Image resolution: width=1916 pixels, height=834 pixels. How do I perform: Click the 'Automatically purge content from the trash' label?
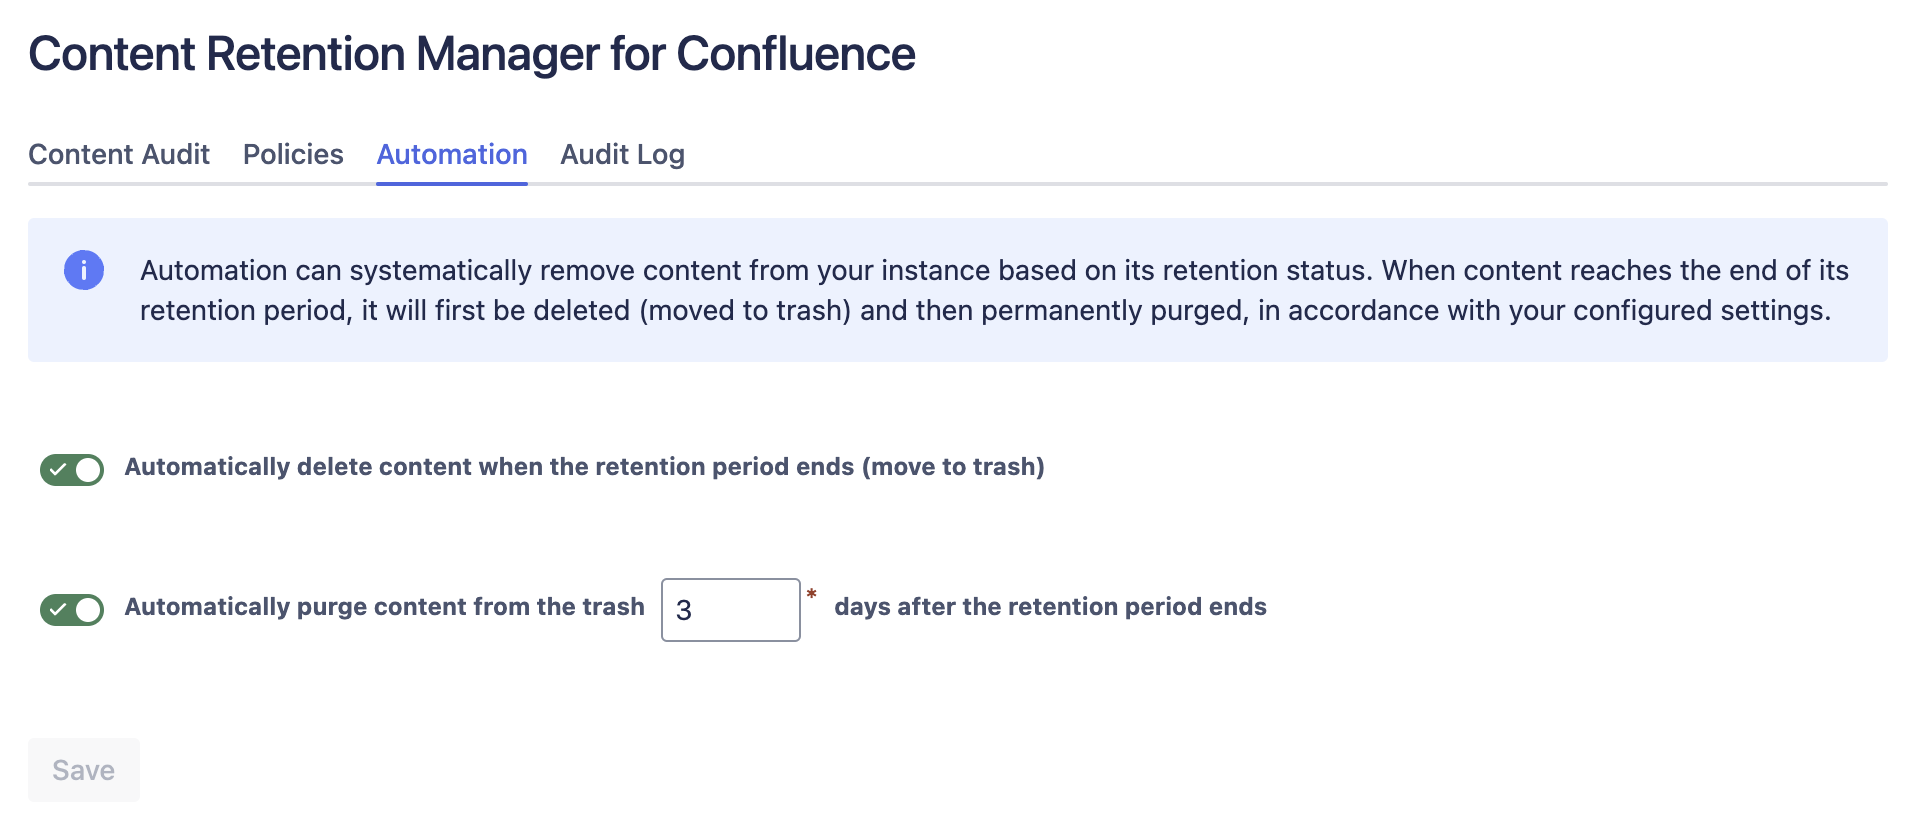click(x=384, y=607)
